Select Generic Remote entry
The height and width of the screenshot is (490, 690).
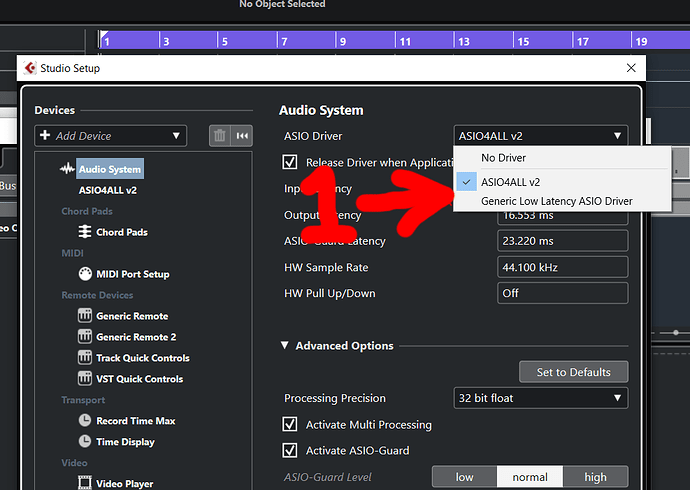coord(132,316)
